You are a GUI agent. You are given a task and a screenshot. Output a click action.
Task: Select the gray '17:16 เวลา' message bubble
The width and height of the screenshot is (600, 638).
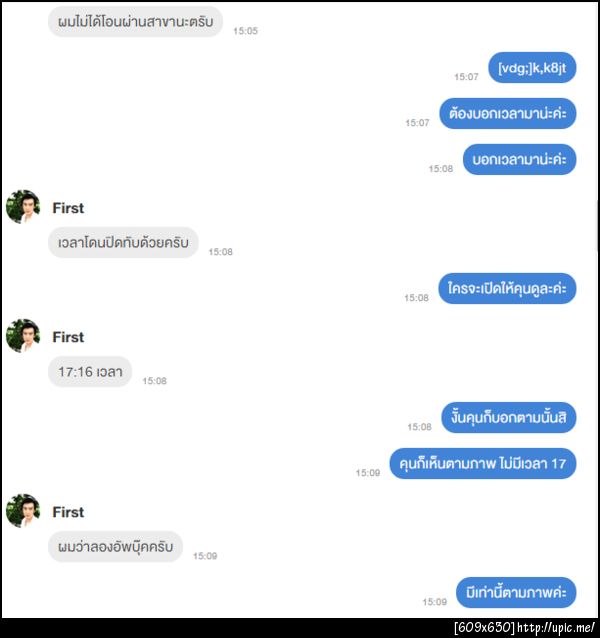click(90, 371)
